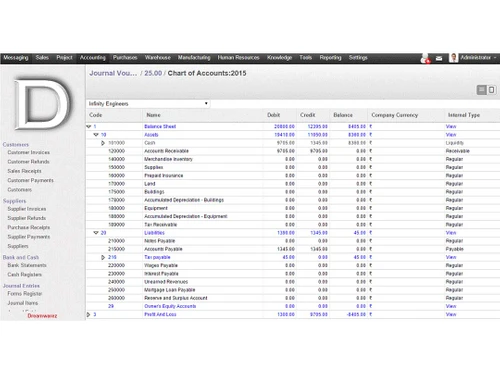Open the Tools menu

(306, 58)
